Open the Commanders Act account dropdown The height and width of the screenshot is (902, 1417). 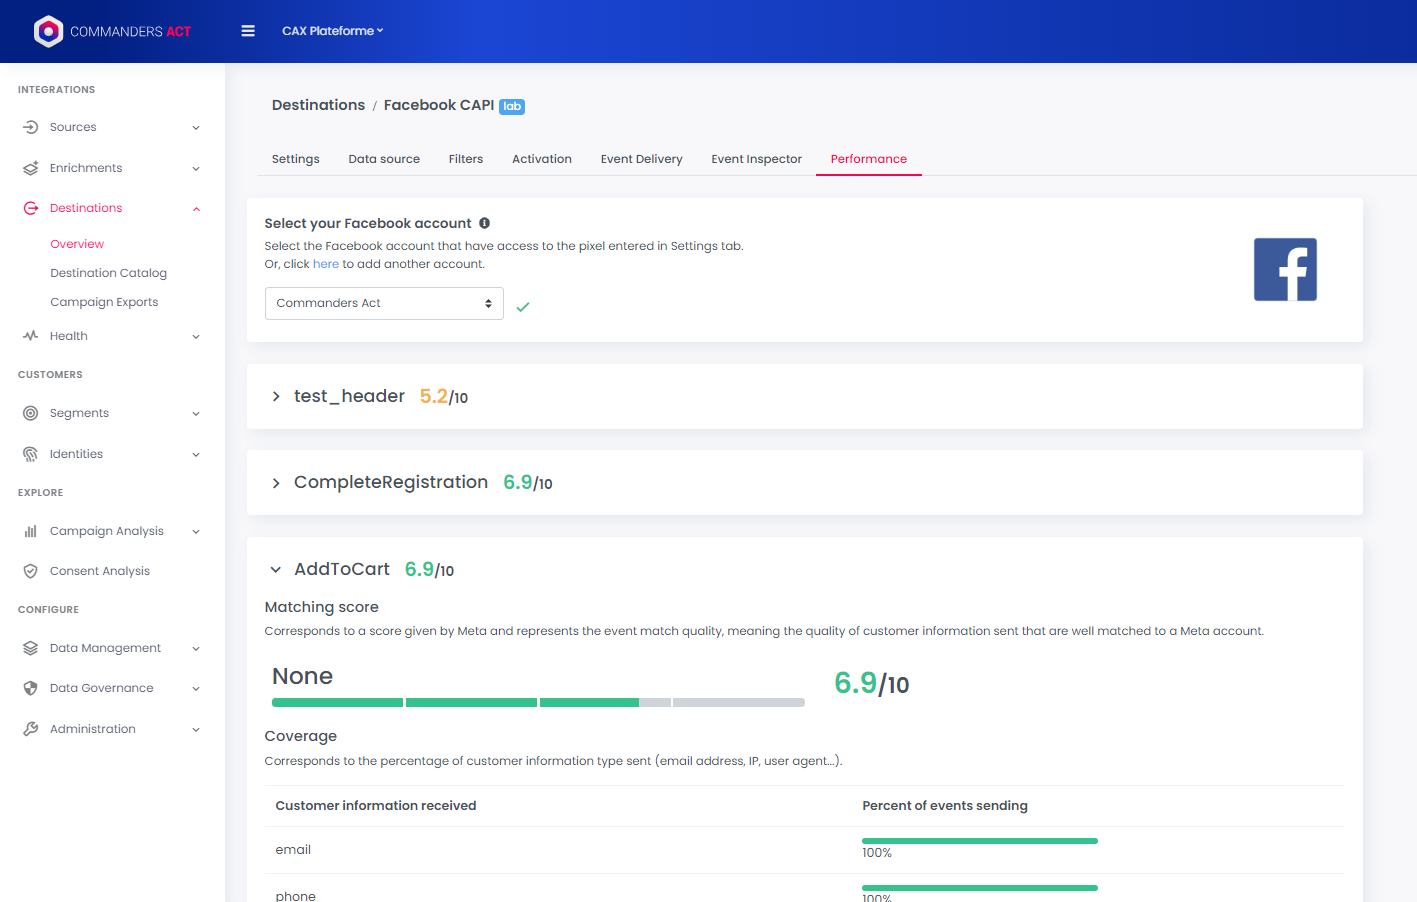(384, 303)
